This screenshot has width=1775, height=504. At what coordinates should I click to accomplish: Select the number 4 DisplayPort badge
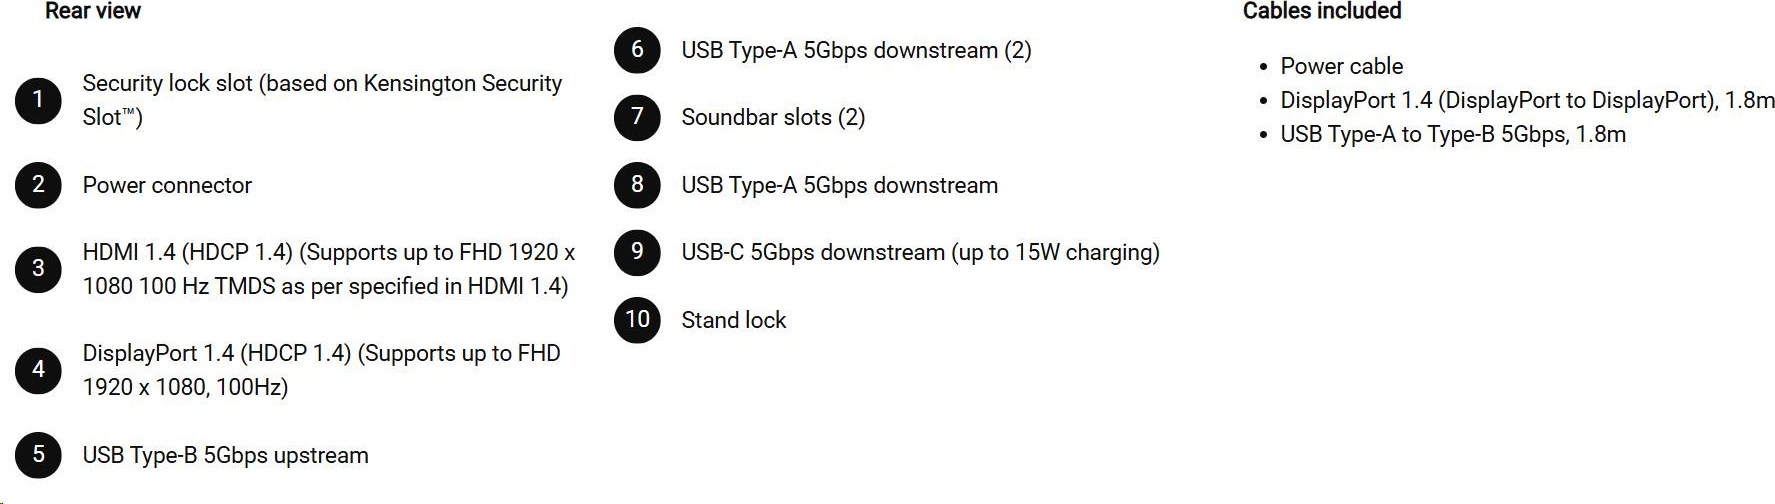click(38, 370)
